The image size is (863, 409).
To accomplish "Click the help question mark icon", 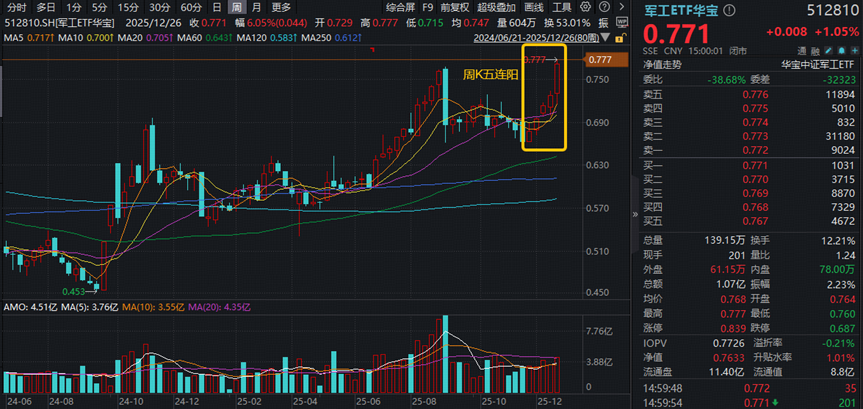I will pyautogui.click(x=602, y=7).
